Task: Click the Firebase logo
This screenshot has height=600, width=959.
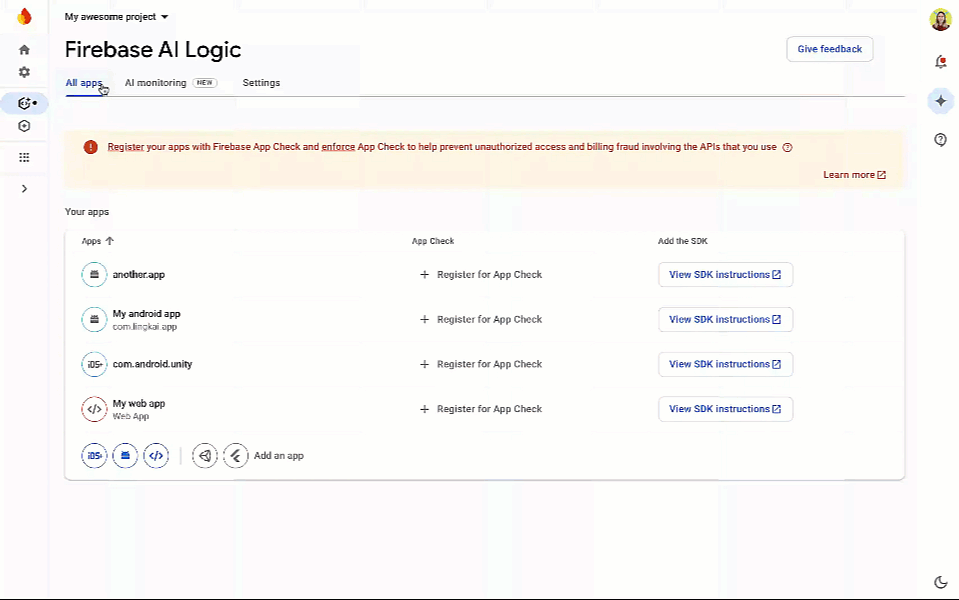Action: [x=24, y=17]
